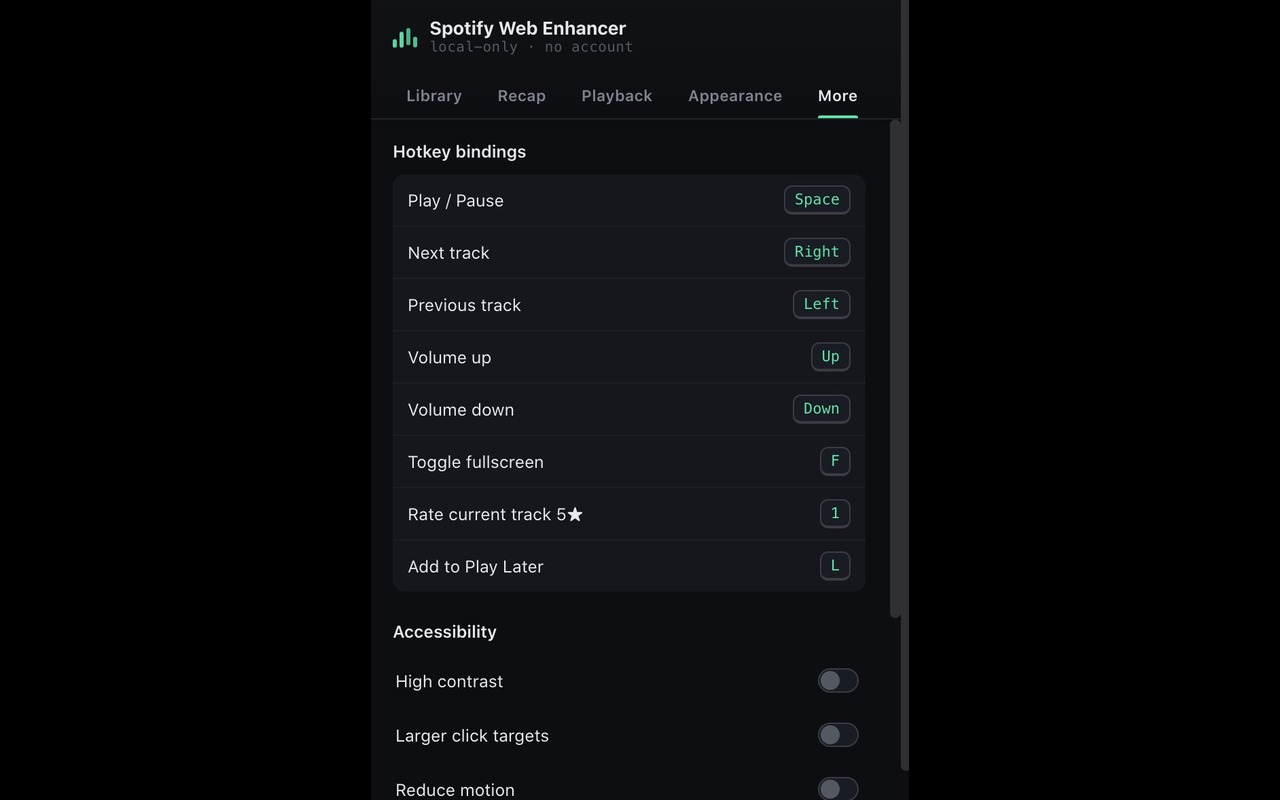This screenshot has width=1280, height=800.
Task: Edit the Space hotkey for Play / Pause
Action: 817,200
